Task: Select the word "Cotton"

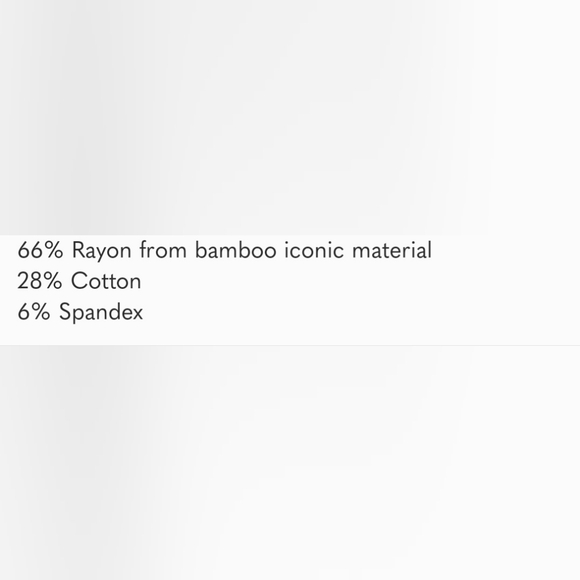Action: (x=106, y=281)
